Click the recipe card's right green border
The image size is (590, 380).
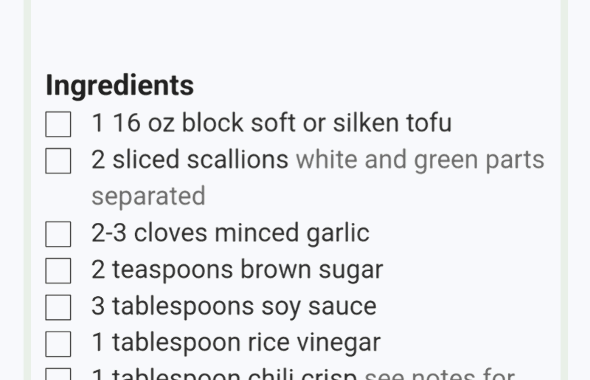point(564,190)
